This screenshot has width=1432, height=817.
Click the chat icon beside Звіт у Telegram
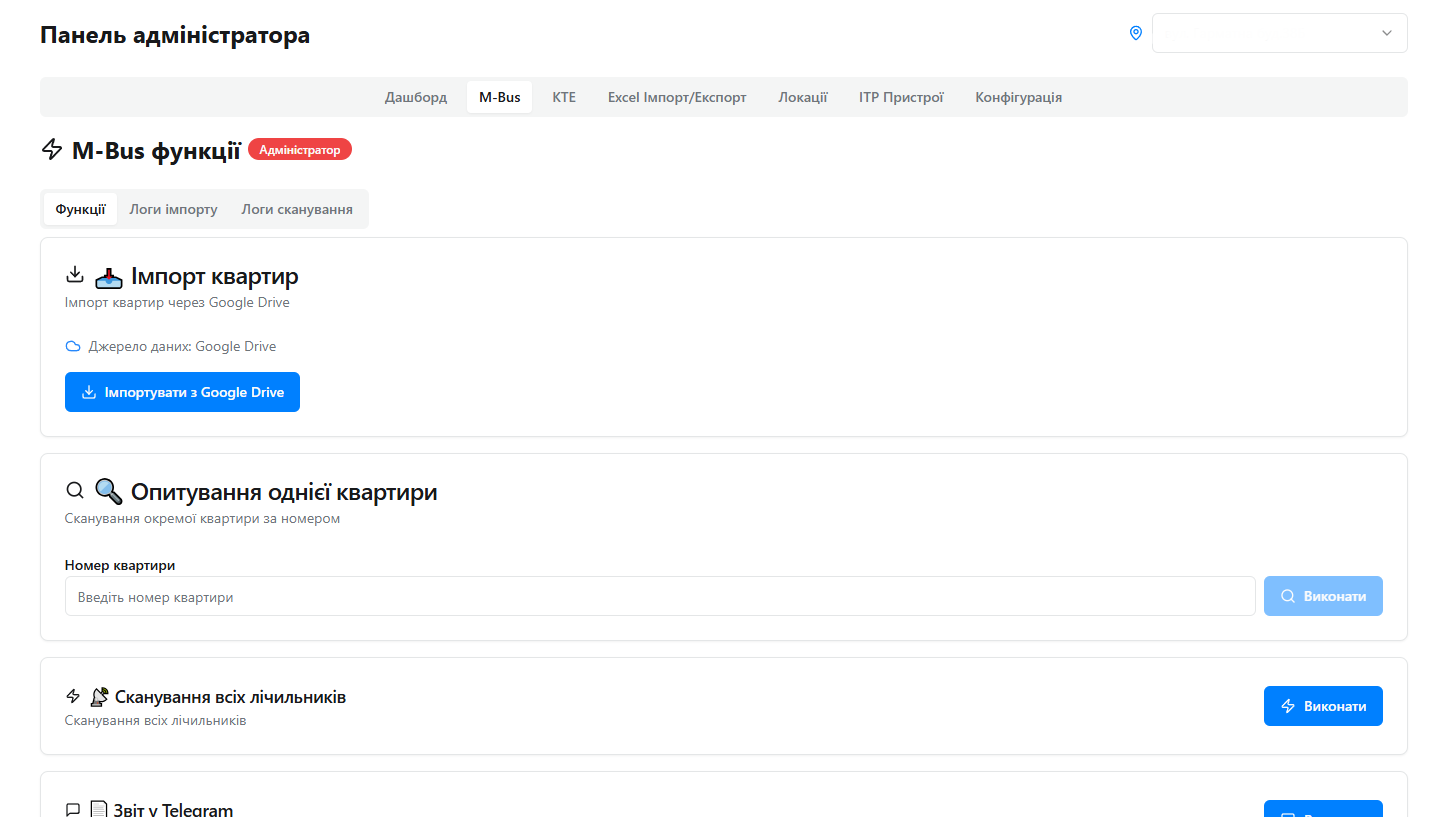[x=73, y=810]
